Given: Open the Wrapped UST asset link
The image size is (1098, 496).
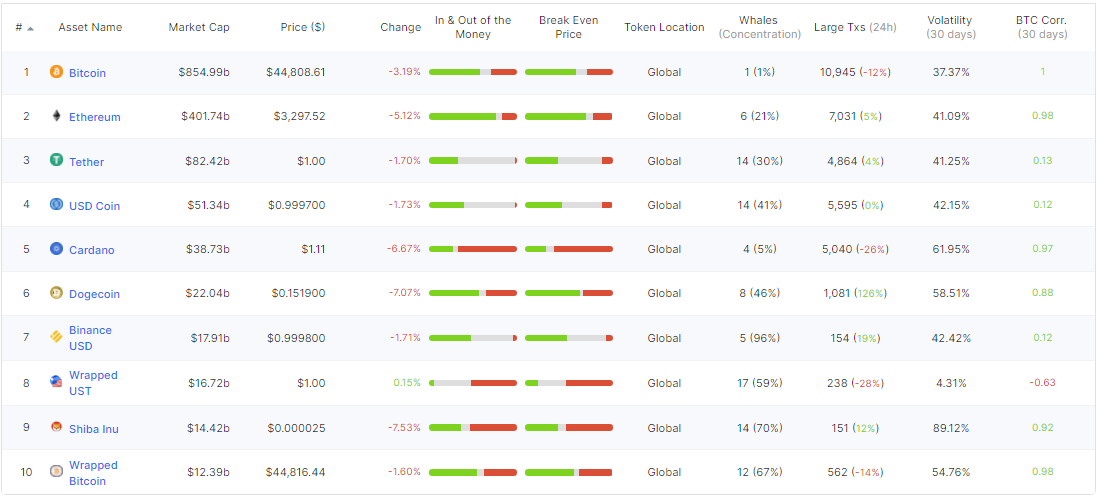Looking at the screenshot, I should click(93, 383).
